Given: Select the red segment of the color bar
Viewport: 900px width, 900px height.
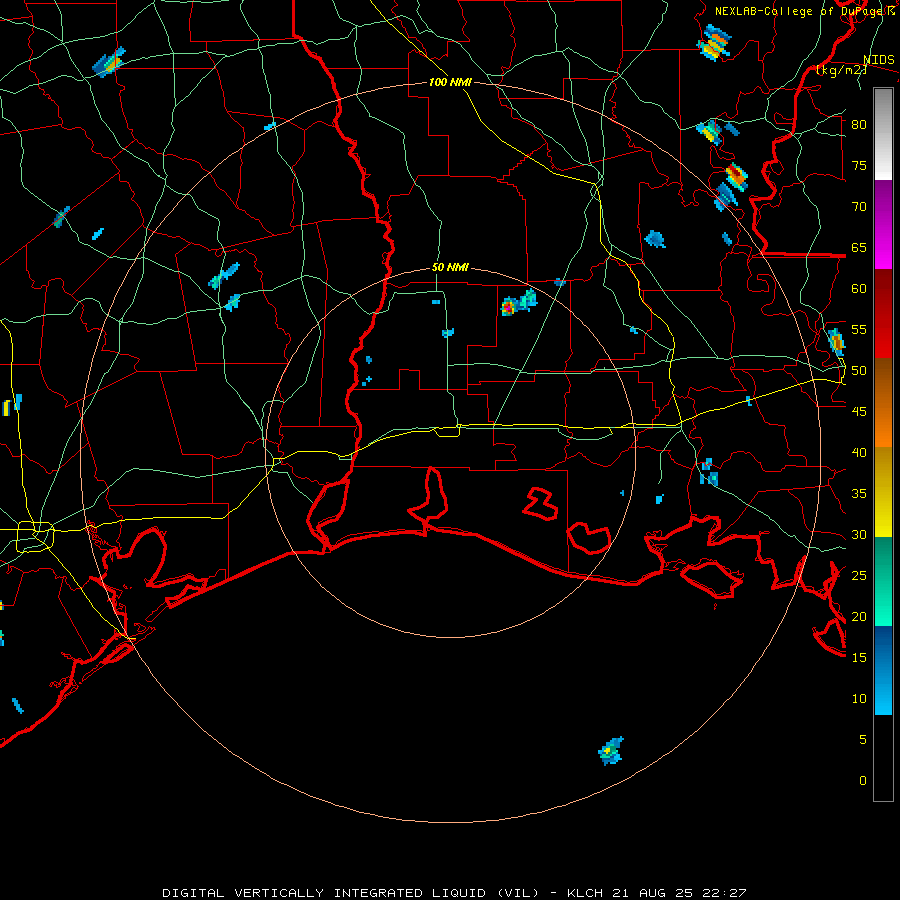Looking at the screenshot, I should [883, 314].
